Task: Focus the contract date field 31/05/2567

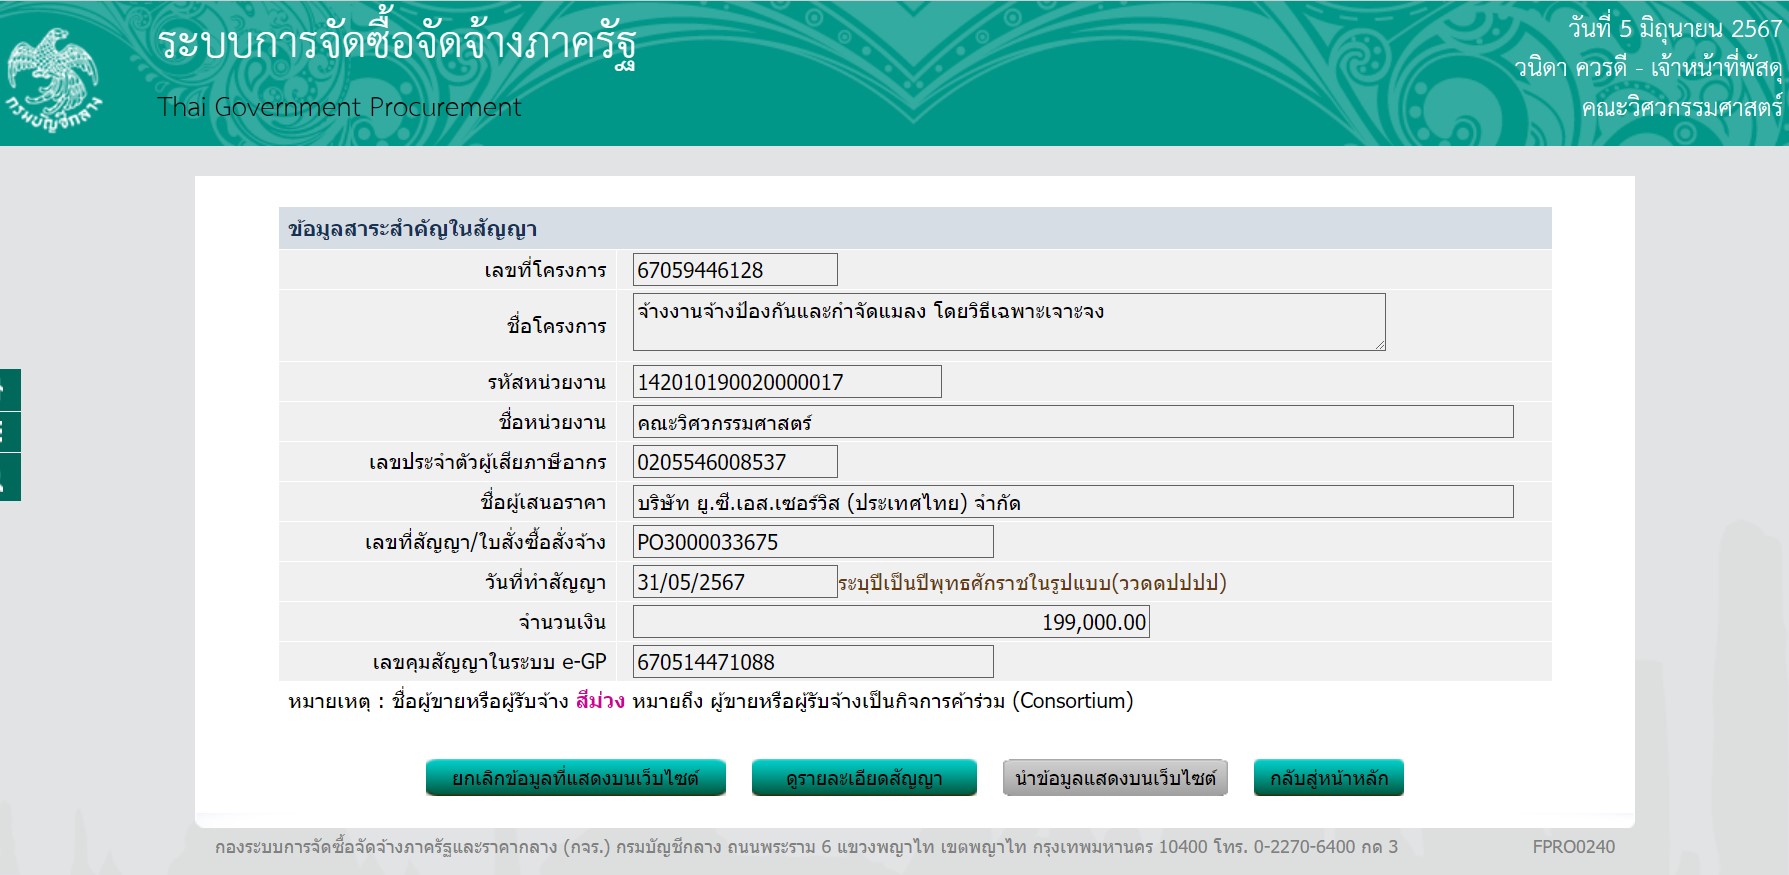Action: pyautogui.click(x=735, y=582)
